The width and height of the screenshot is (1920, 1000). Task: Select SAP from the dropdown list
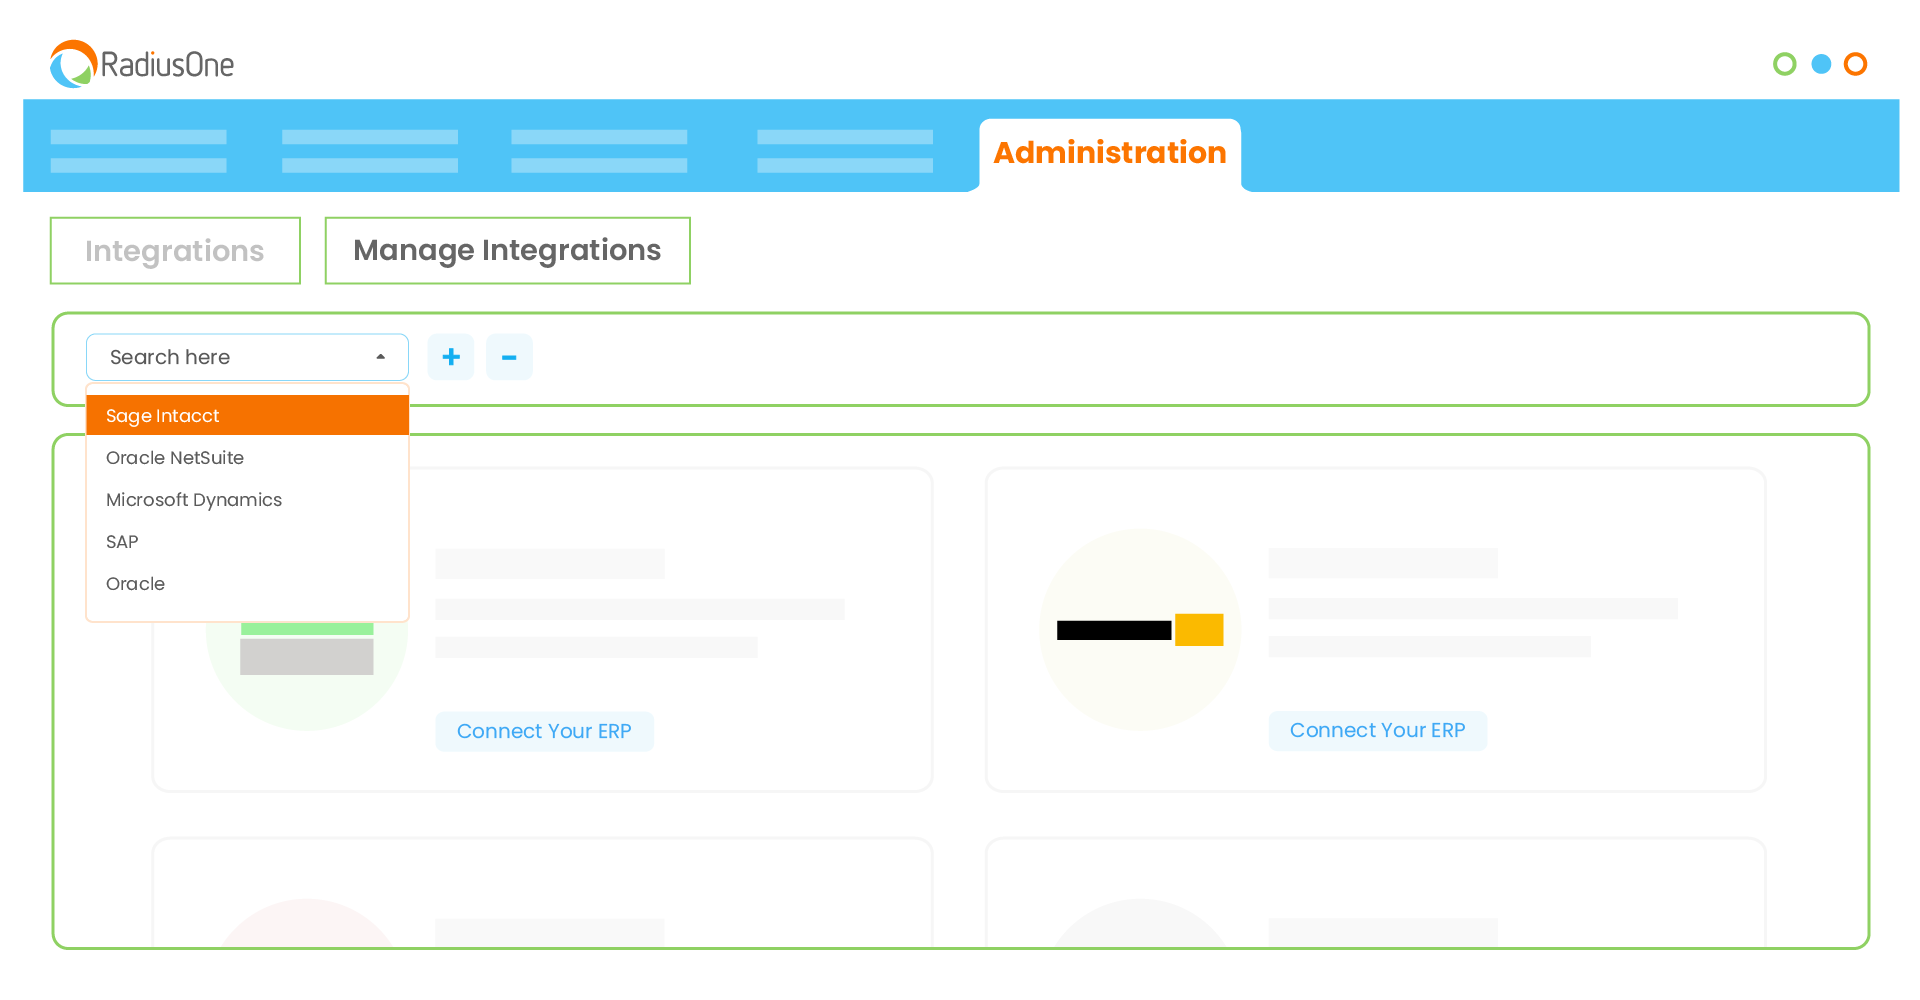coord(121,541)
